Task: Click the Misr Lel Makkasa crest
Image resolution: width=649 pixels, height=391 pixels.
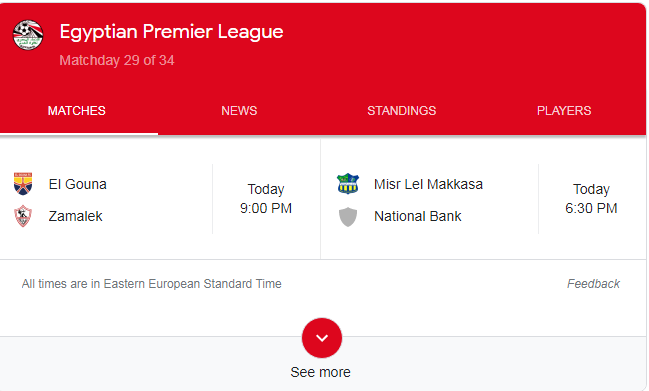Action: 348,184
